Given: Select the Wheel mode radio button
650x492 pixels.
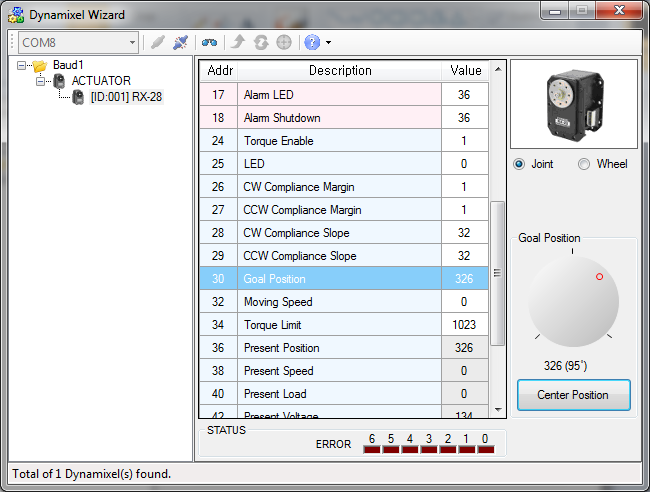Looking at the screenshot, I should pyautogui.click(x=584, y=164).
